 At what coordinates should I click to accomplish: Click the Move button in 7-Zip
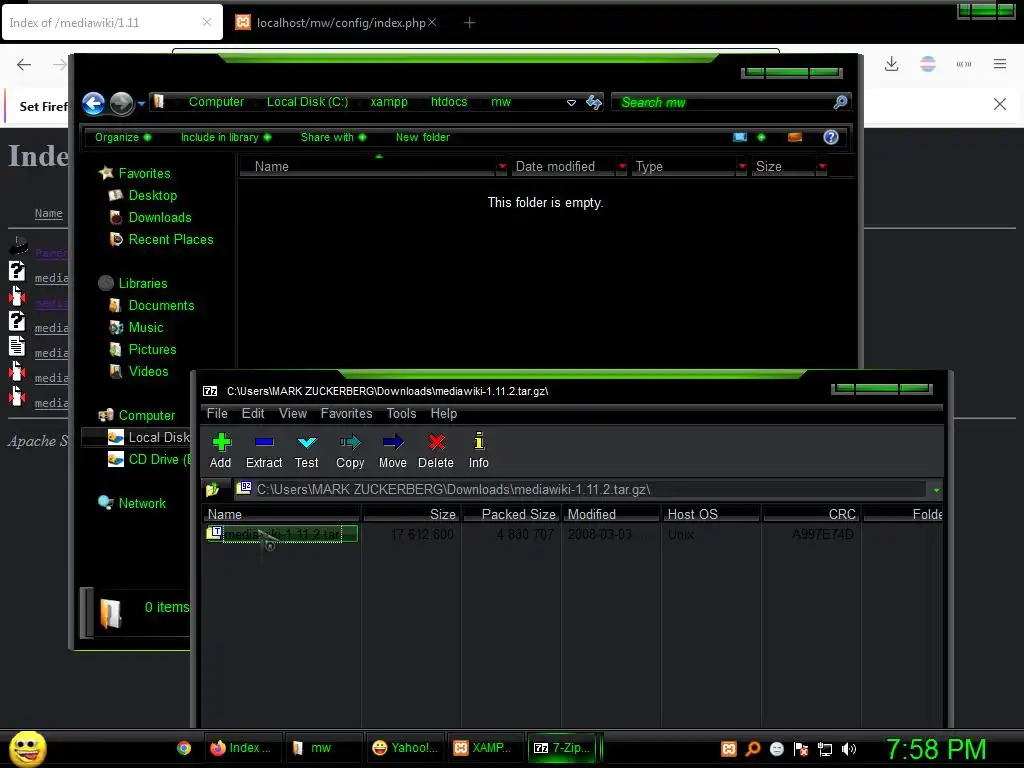[x=392, y=451]
